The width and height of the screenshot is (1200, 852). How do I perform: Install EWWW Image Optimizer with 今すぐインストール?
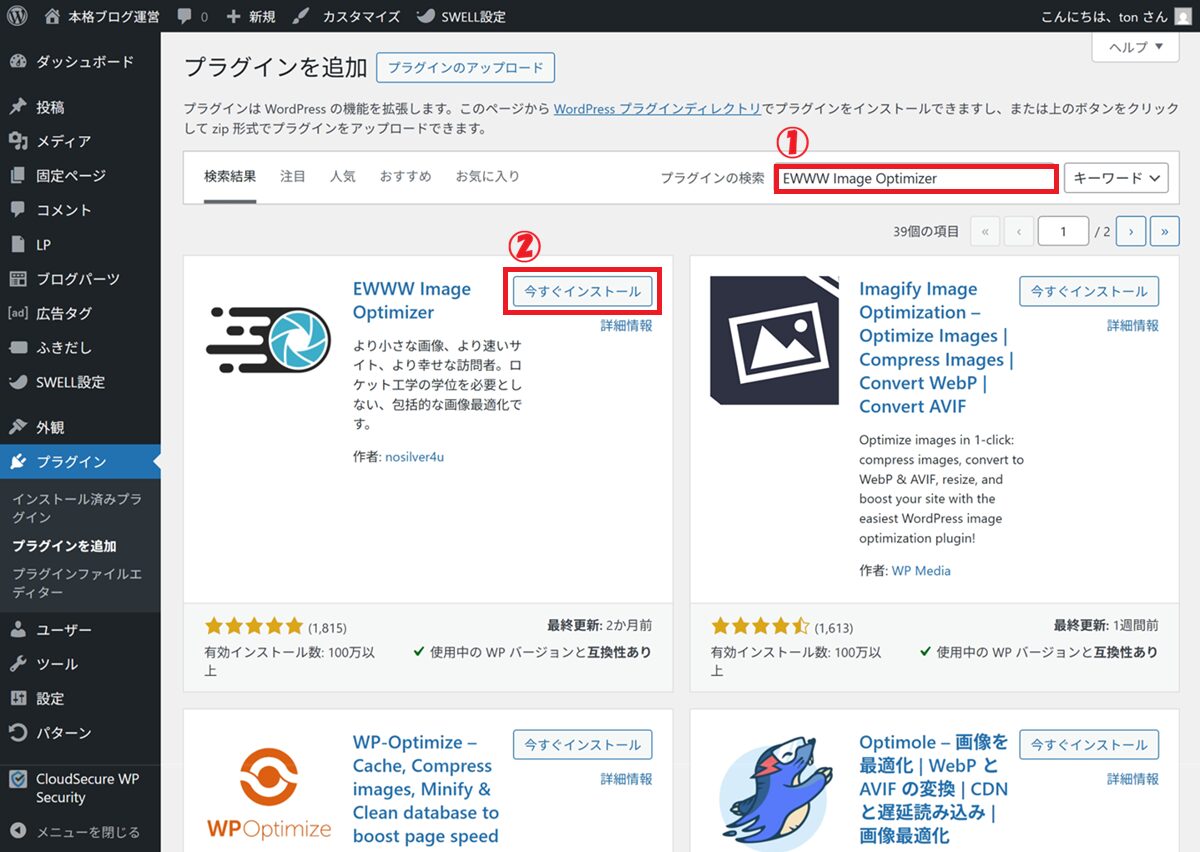coord(583,291)
